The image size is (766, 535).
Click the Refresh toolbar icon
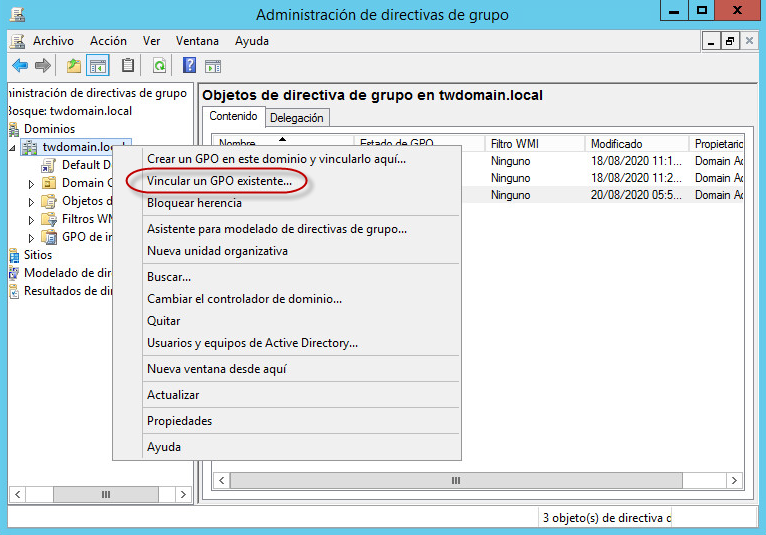pos(159,66)
